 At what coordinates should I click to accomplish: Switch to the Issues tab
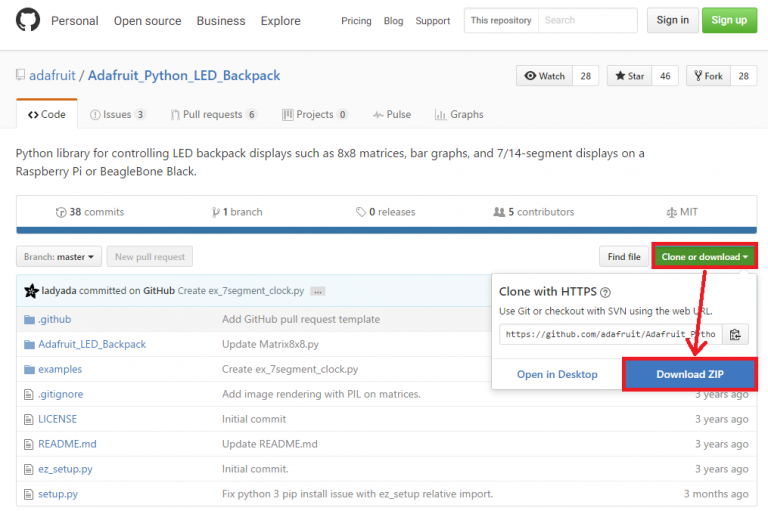pos(117,115)
